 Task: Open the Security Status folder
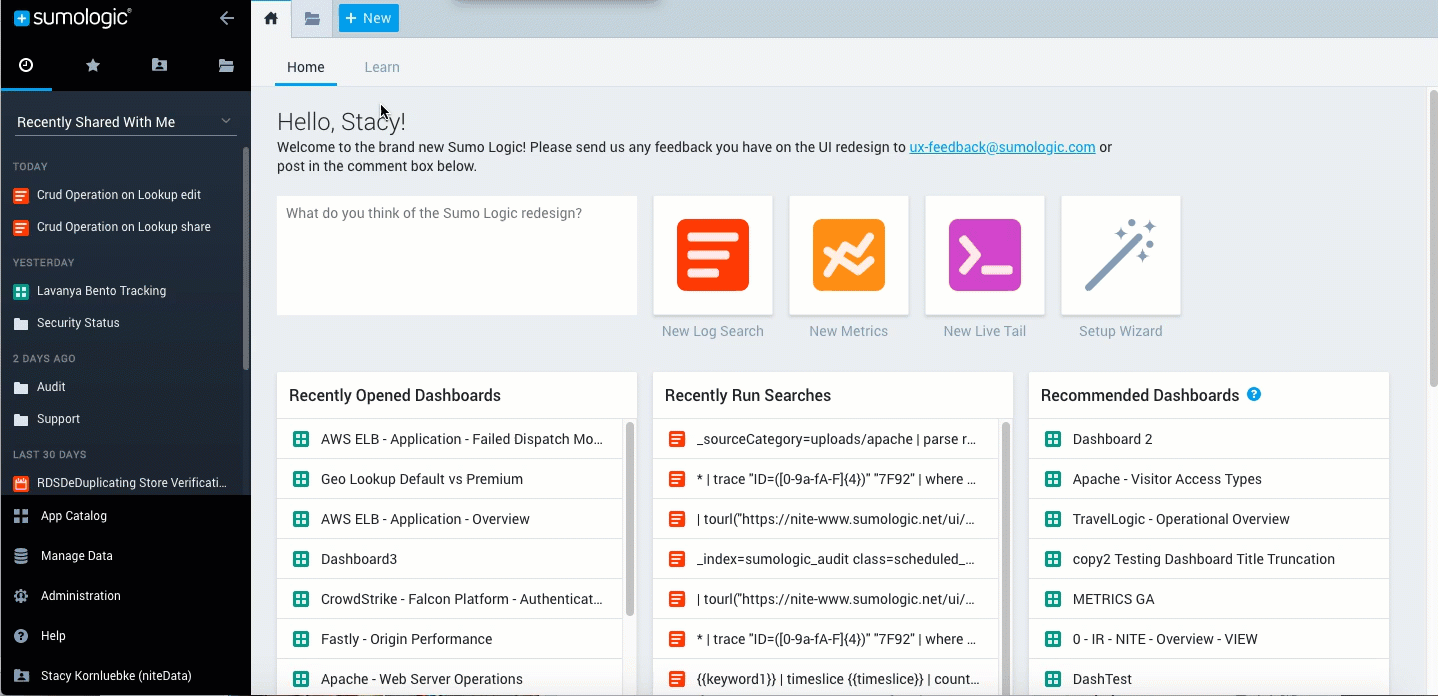pyautogui.click(x=78, y=323)
